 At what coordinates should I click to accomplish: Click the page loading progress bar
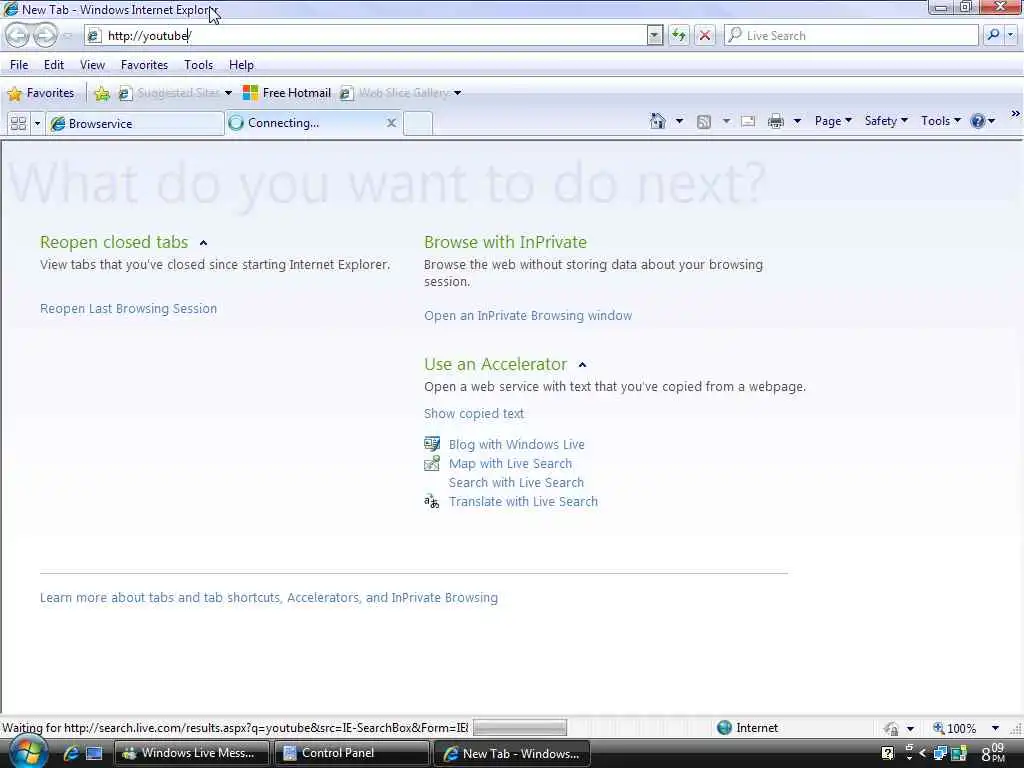[520, 728]
